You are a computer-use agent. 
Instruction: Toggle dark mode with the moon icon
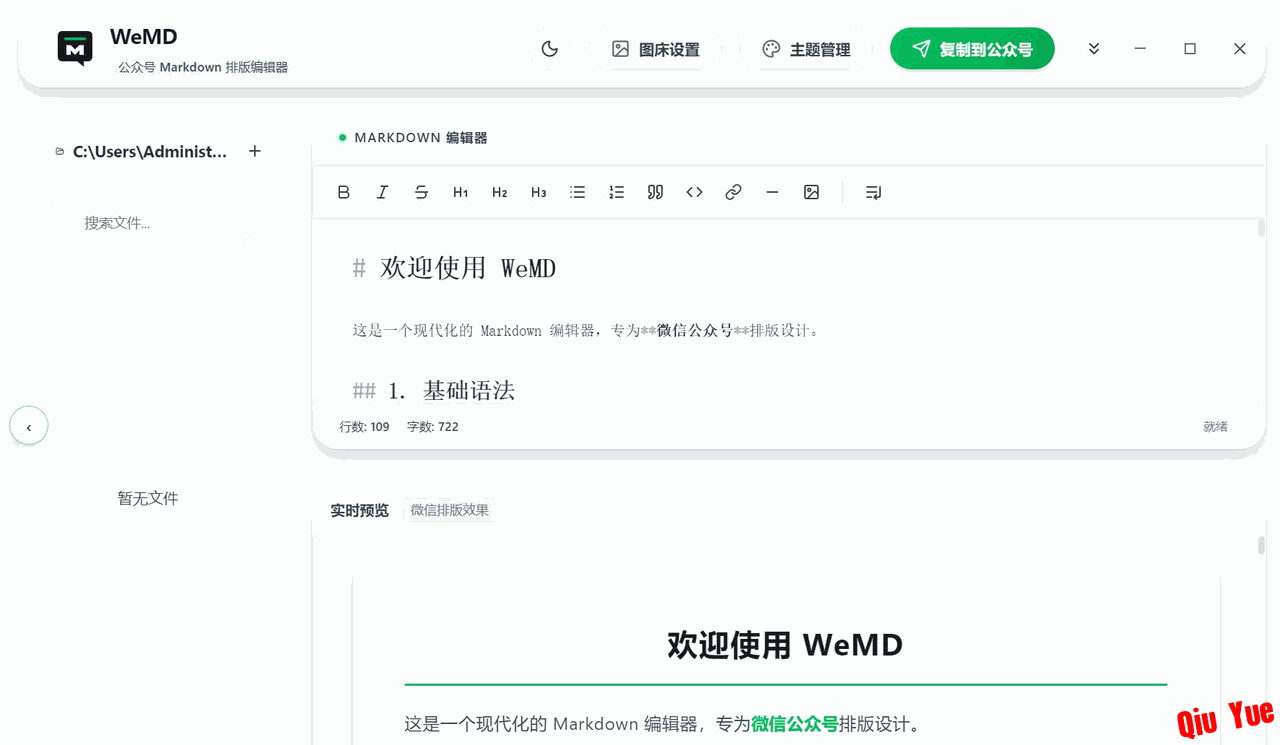tap(549, 49)
